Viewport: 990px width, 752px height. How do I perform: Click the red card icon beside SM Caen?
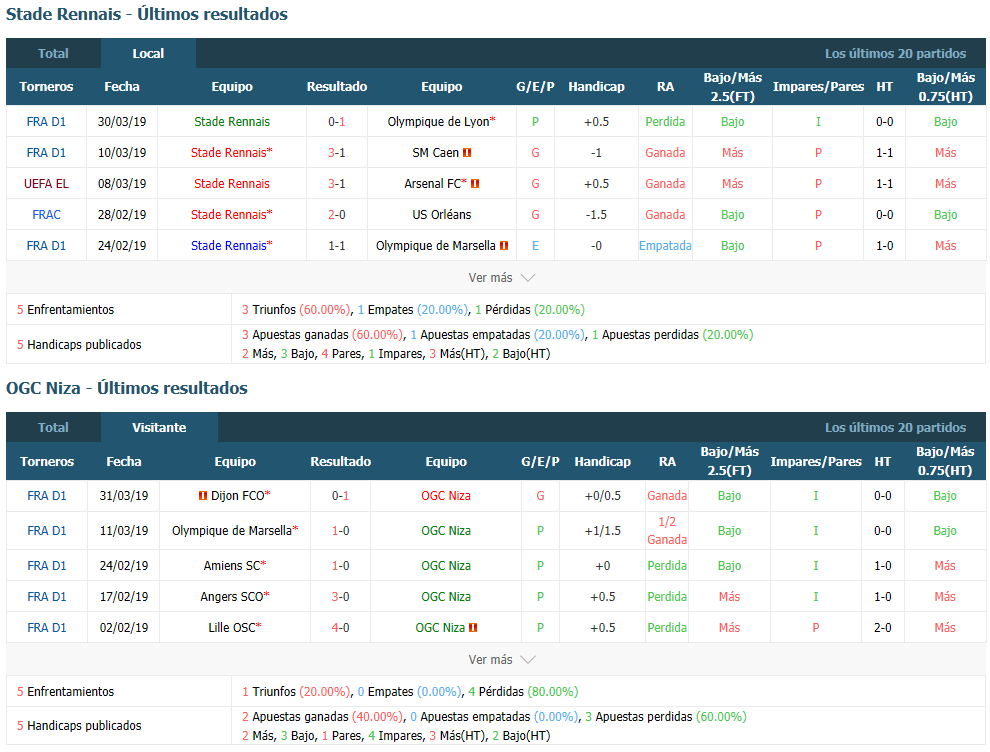467,153
